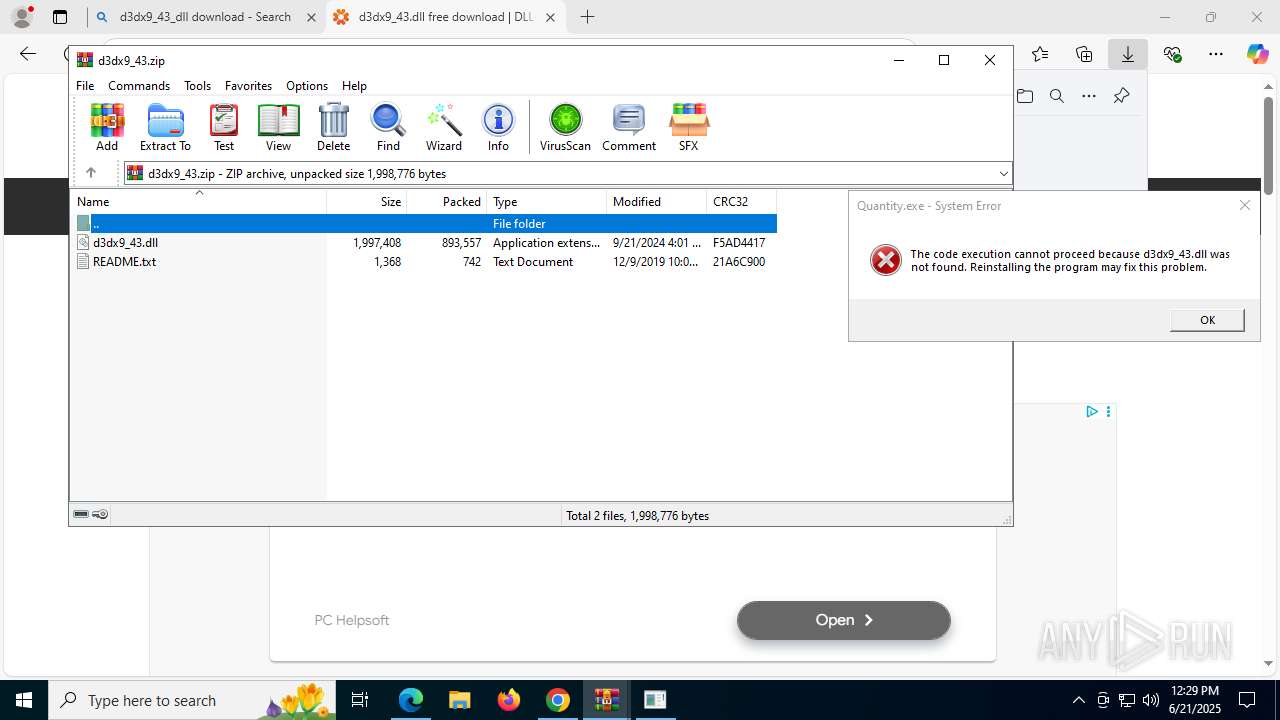This screenshot has width=1280, height=720.
Task: Close the Quantity.exe System Error dialog
Action: (x=1244, y=205)
